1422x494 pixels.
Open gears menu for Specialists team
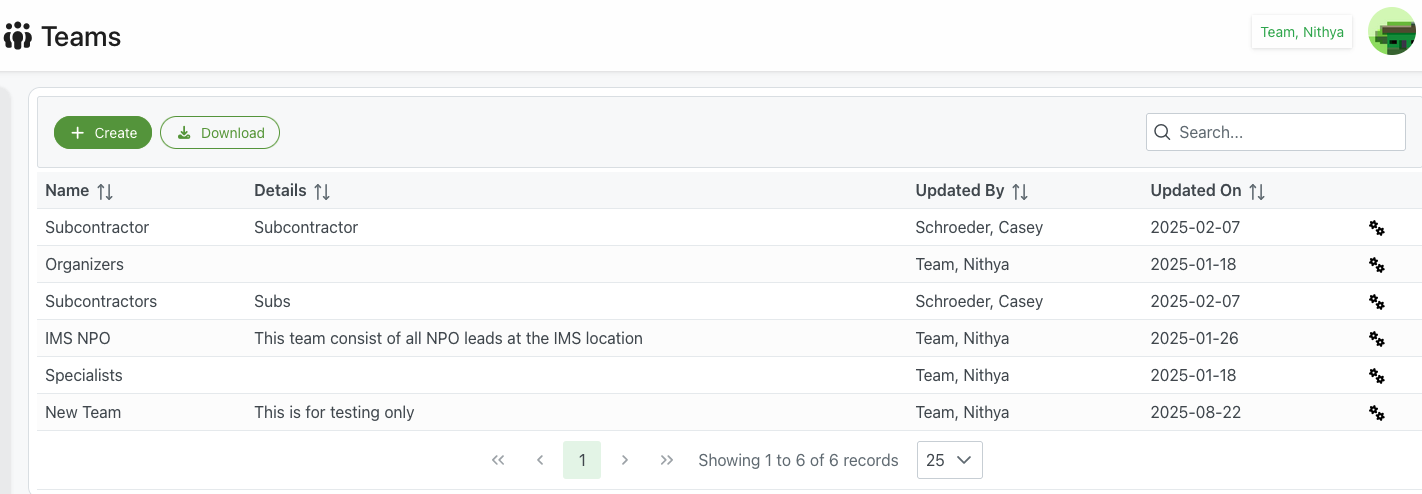point(1376,376)
